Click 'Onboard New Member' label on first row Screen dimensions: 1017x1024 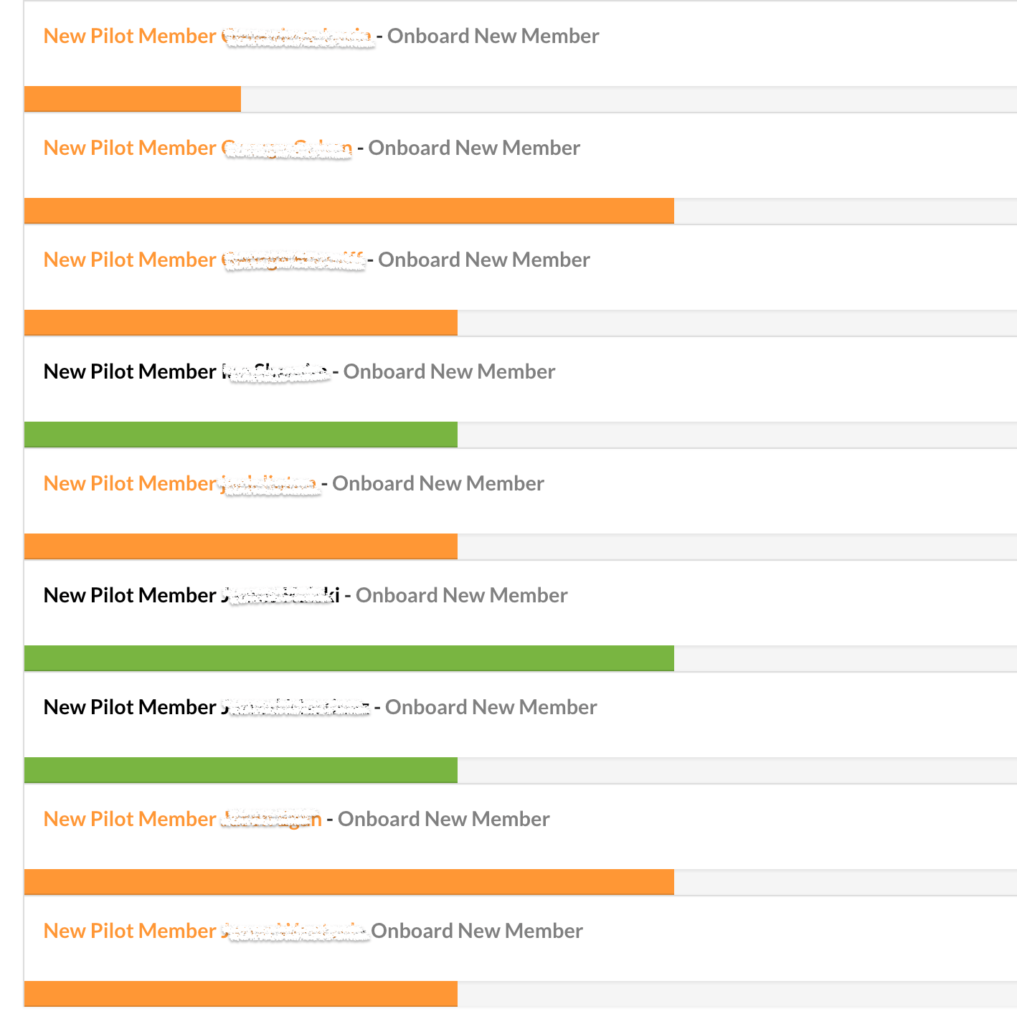tap(493, 35)
